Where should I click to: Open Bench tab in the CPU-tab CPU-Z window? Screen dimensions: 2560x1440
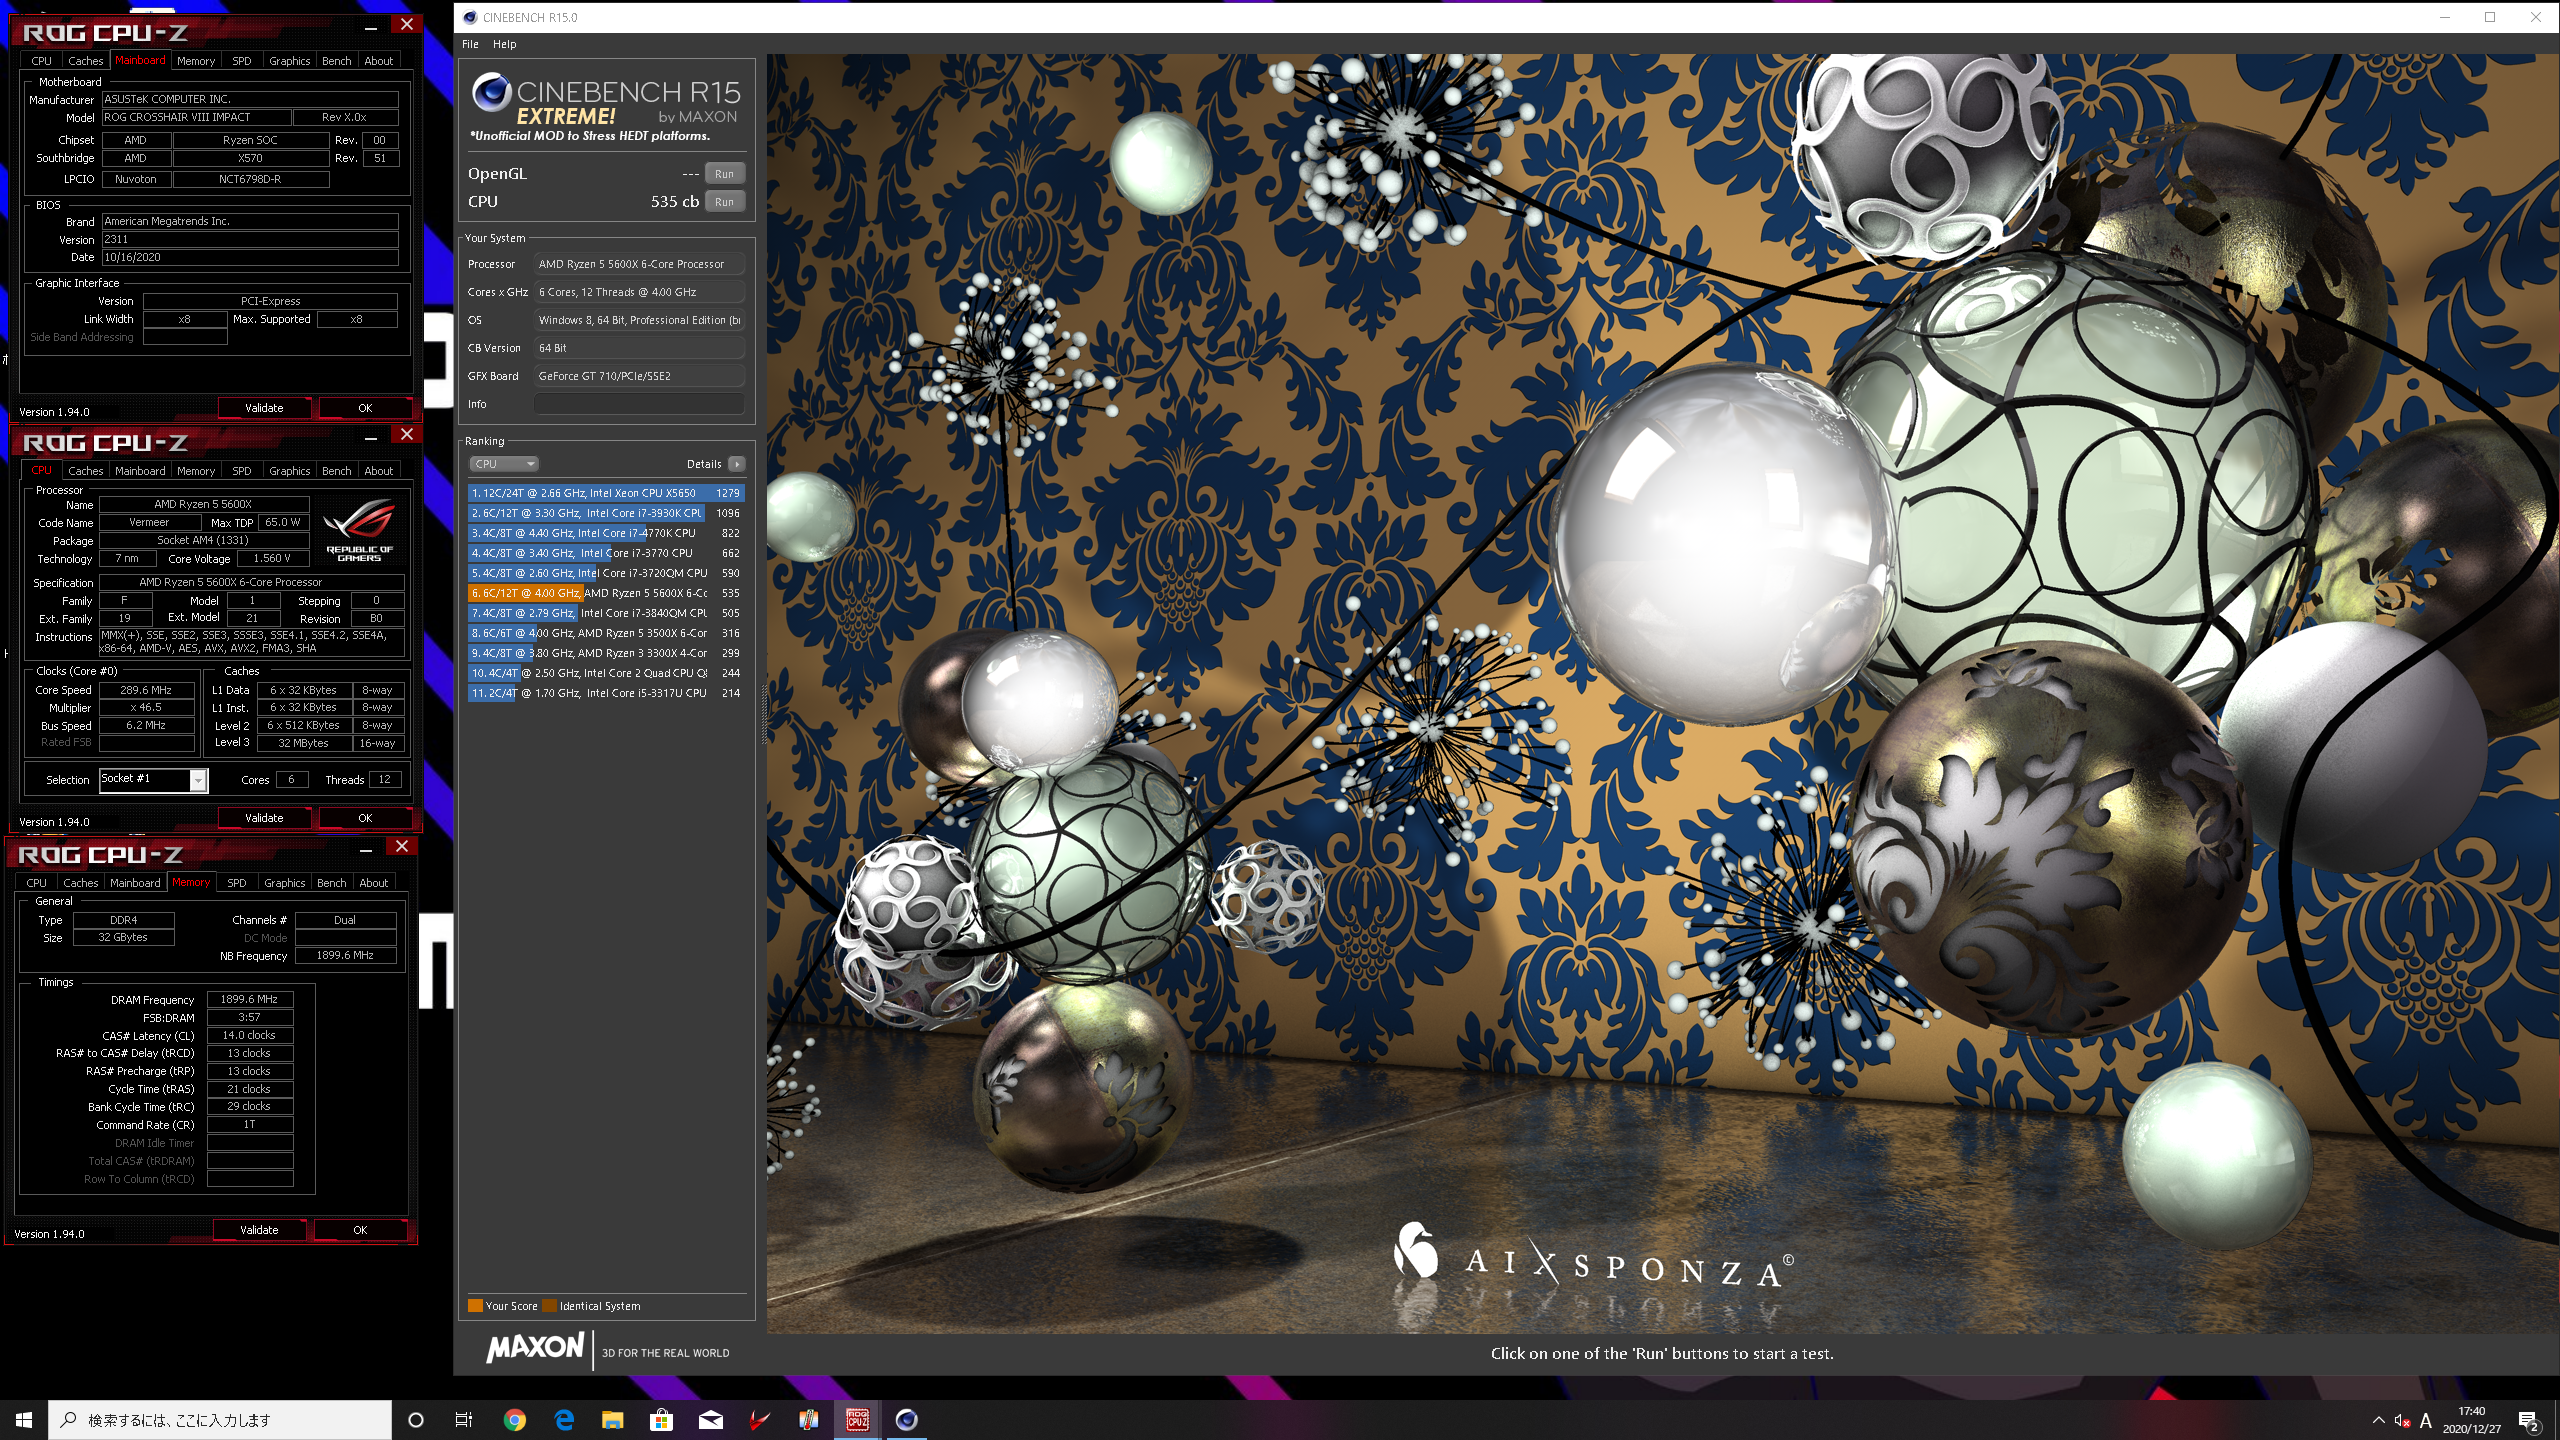(336, 471)
